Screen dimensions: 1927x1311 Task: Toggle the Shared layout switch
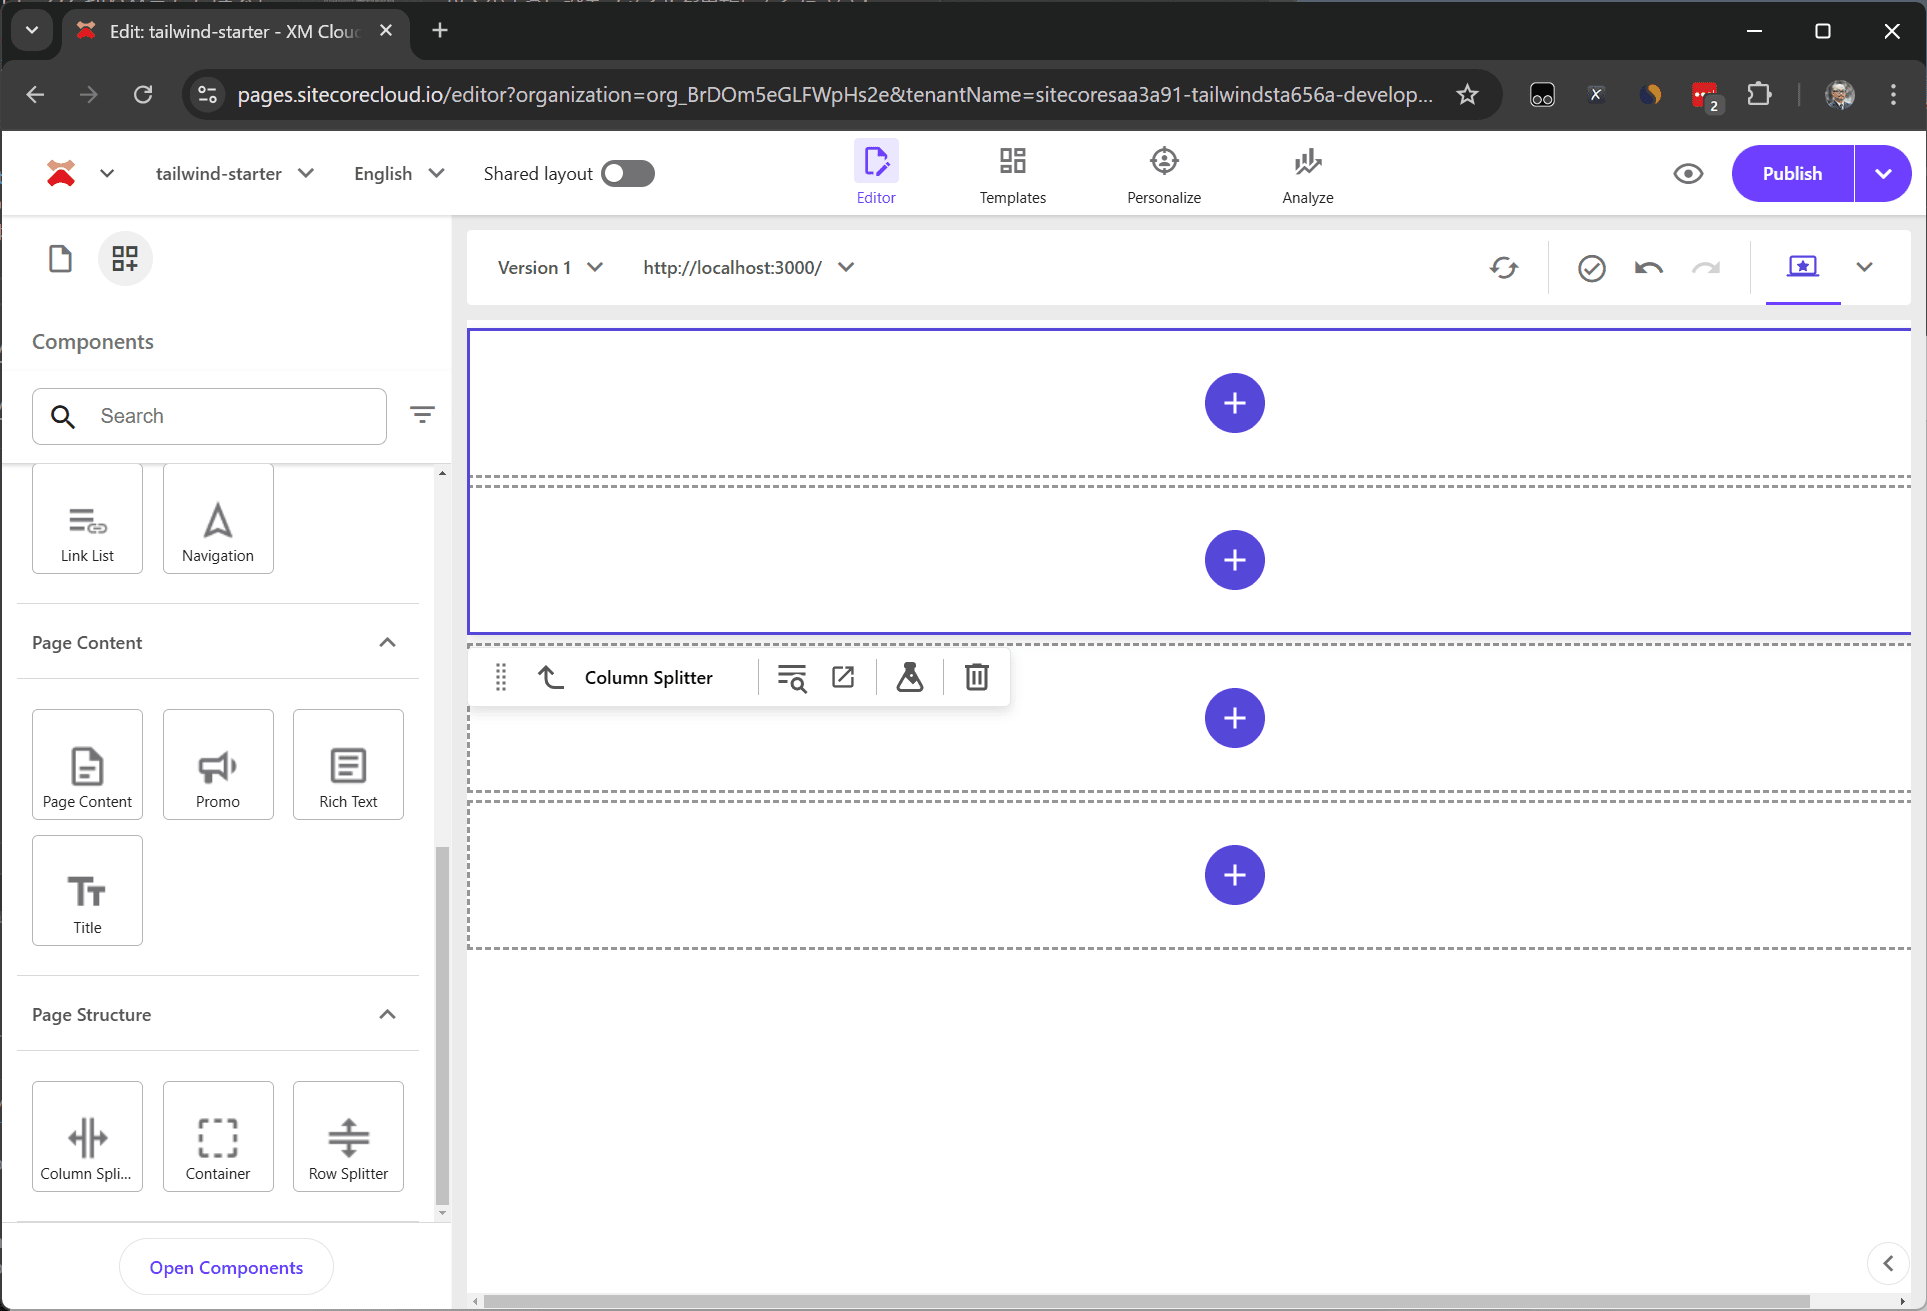(628, 174)
